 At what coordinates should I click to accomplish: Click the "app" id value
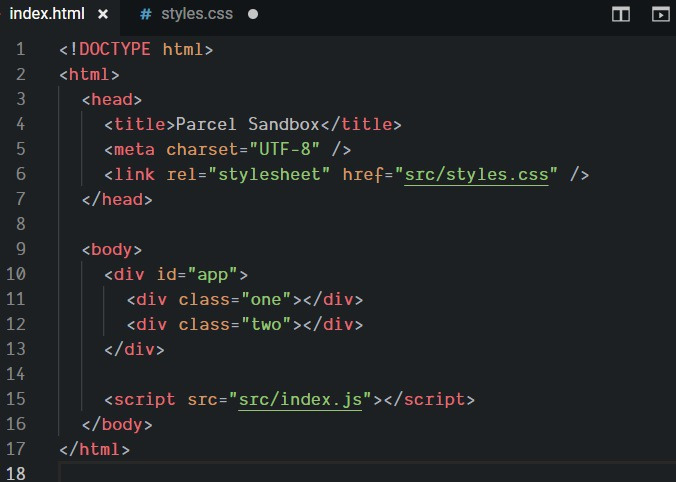213,275
